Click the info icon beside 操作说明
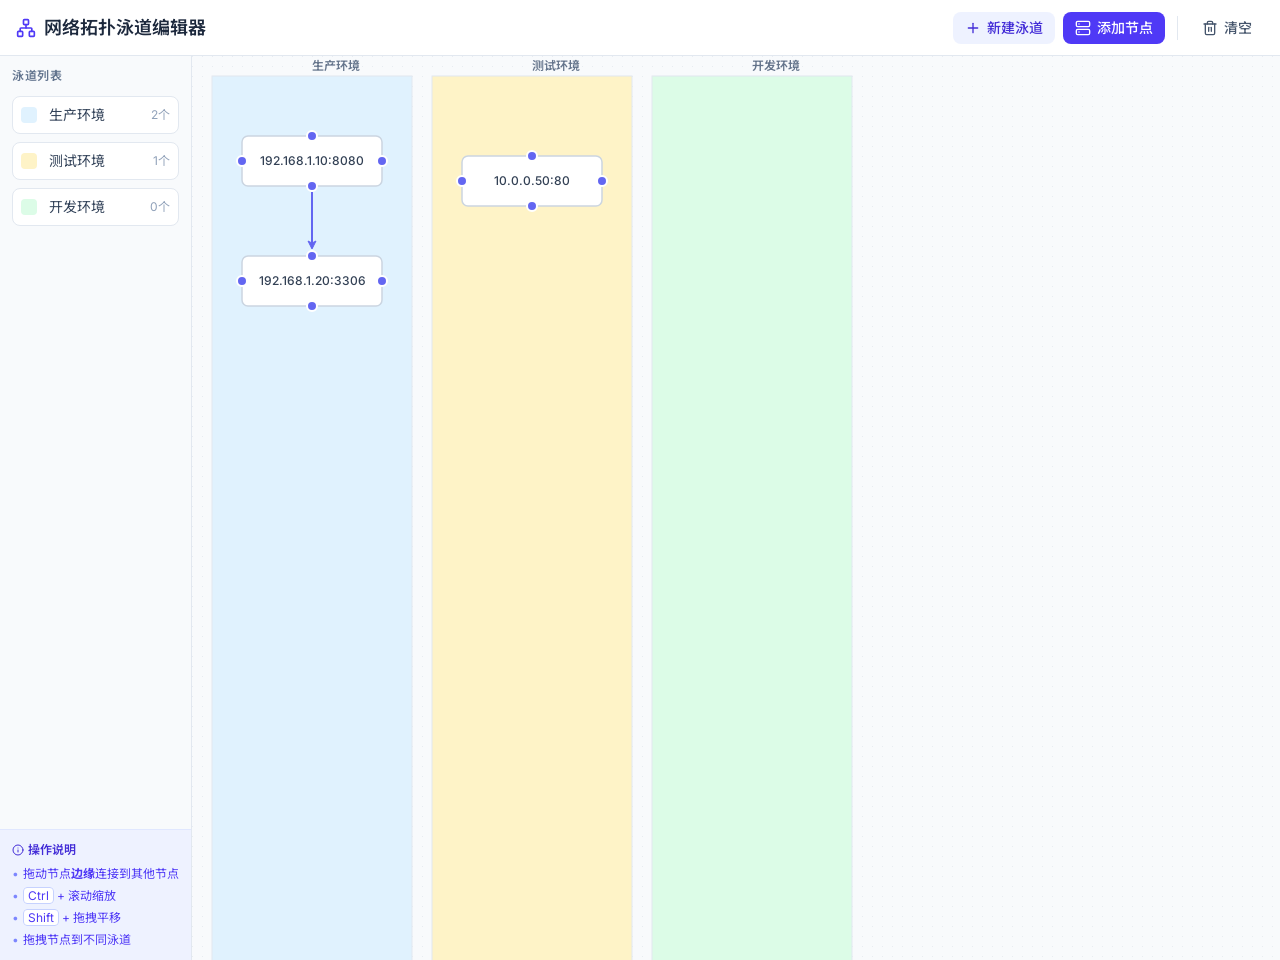1280x960 pixels. click(x=18, y=850)
